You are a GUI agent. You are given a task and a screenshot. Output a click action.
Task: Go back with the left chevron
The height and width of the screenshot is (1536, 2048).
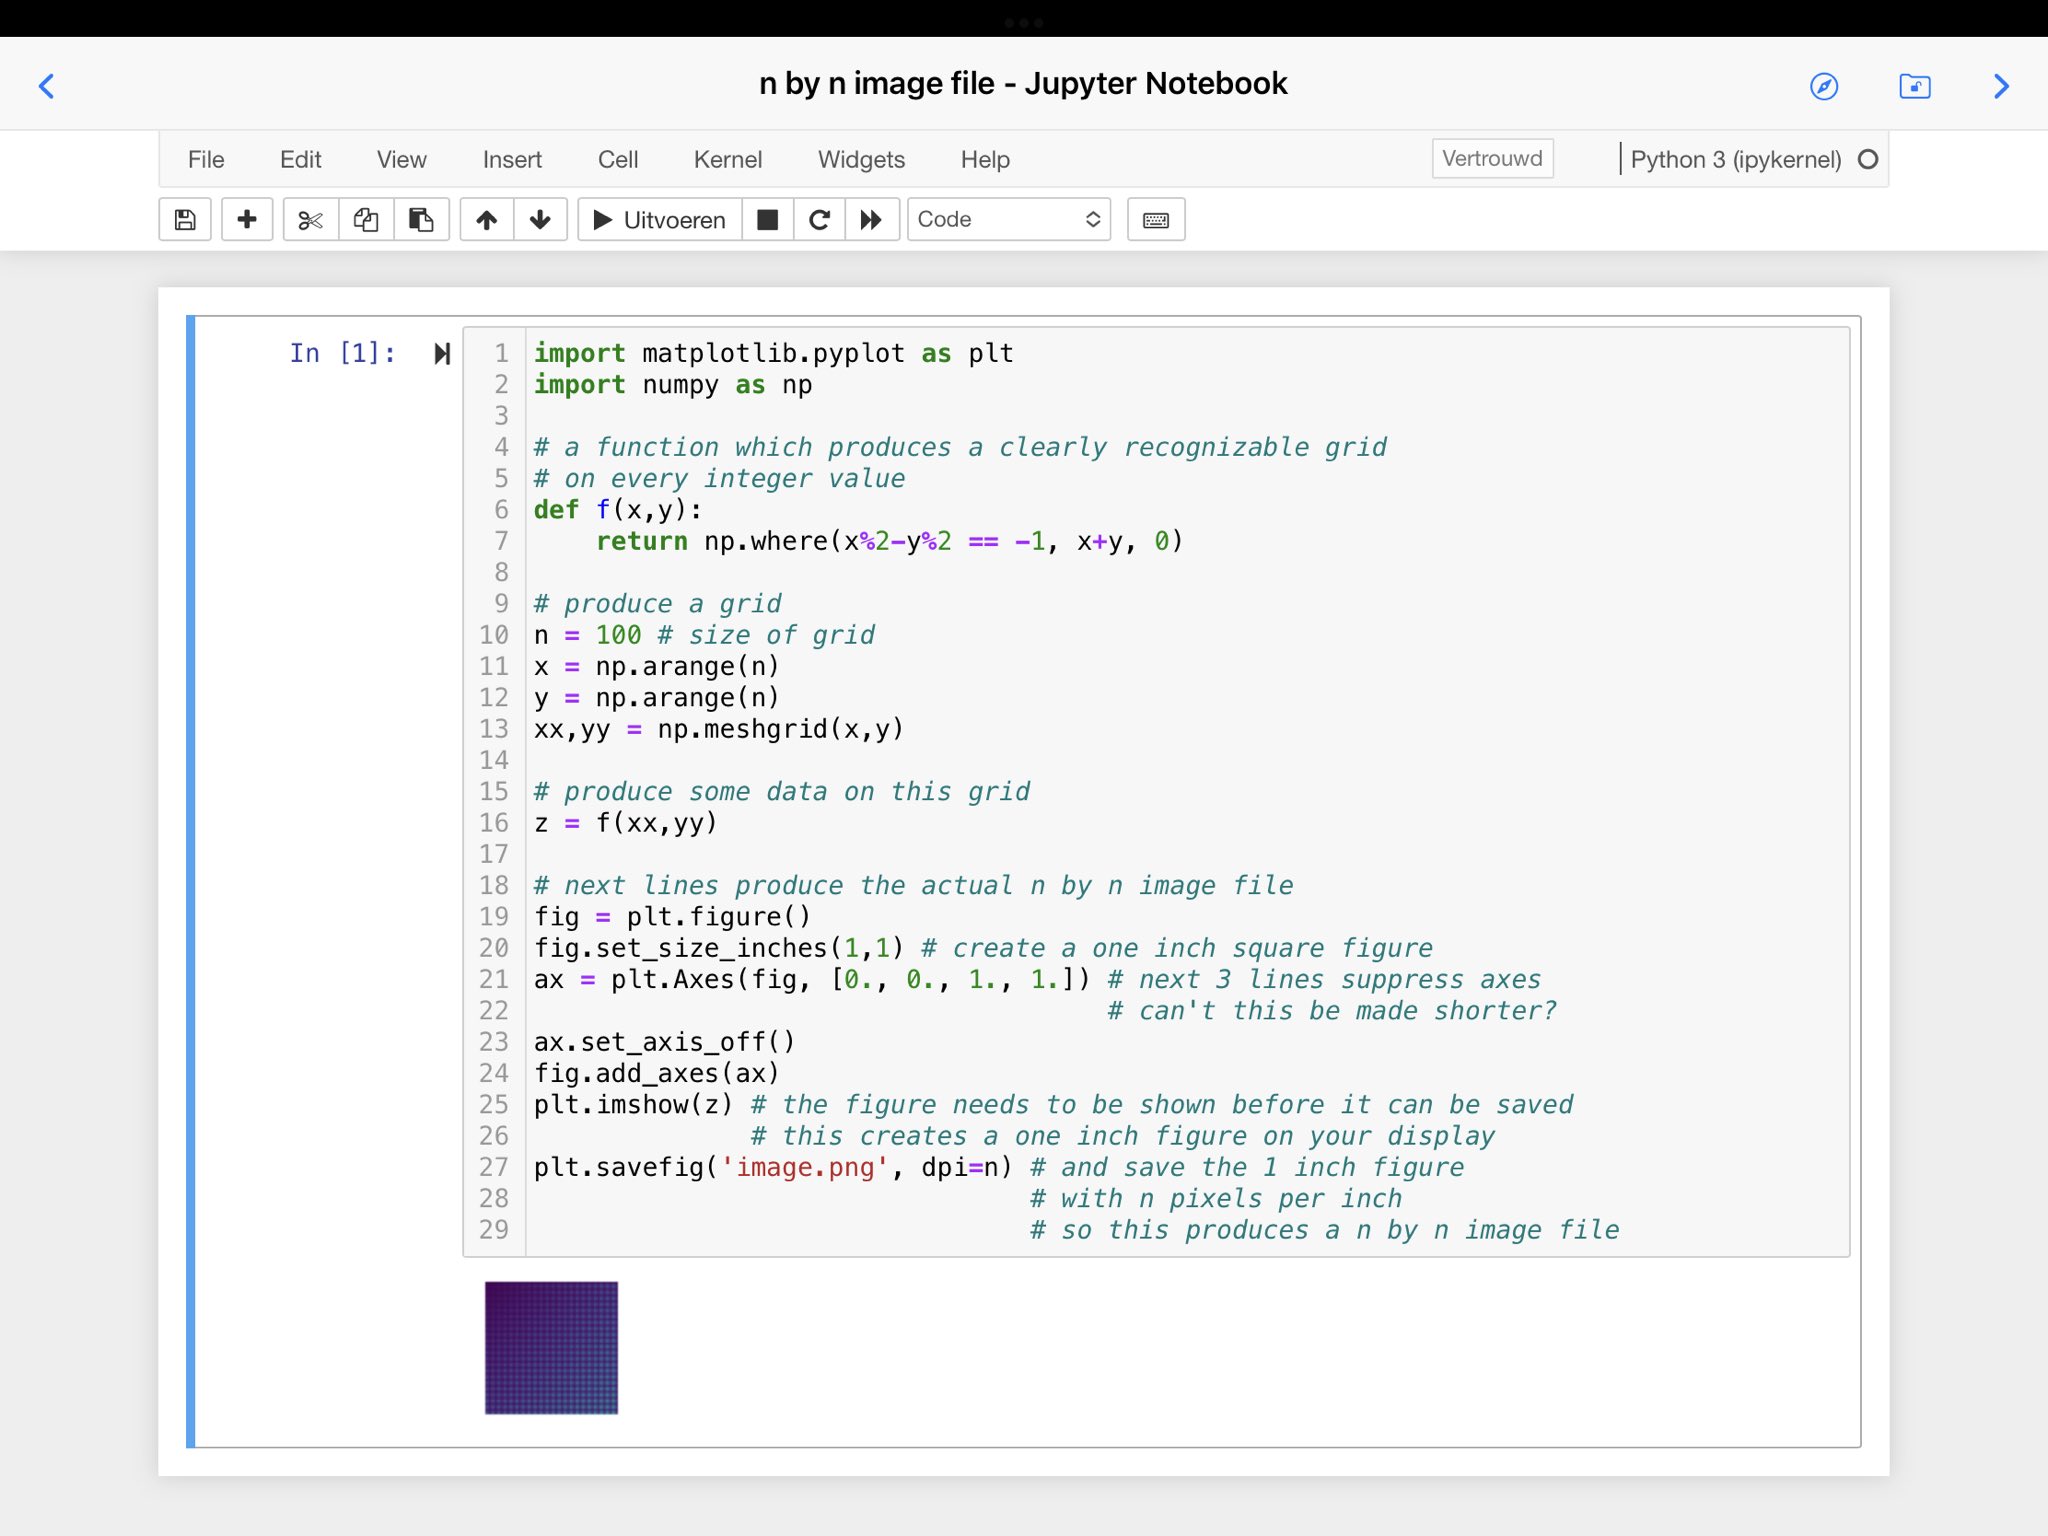pyautogui.click(x=47, y=86)
